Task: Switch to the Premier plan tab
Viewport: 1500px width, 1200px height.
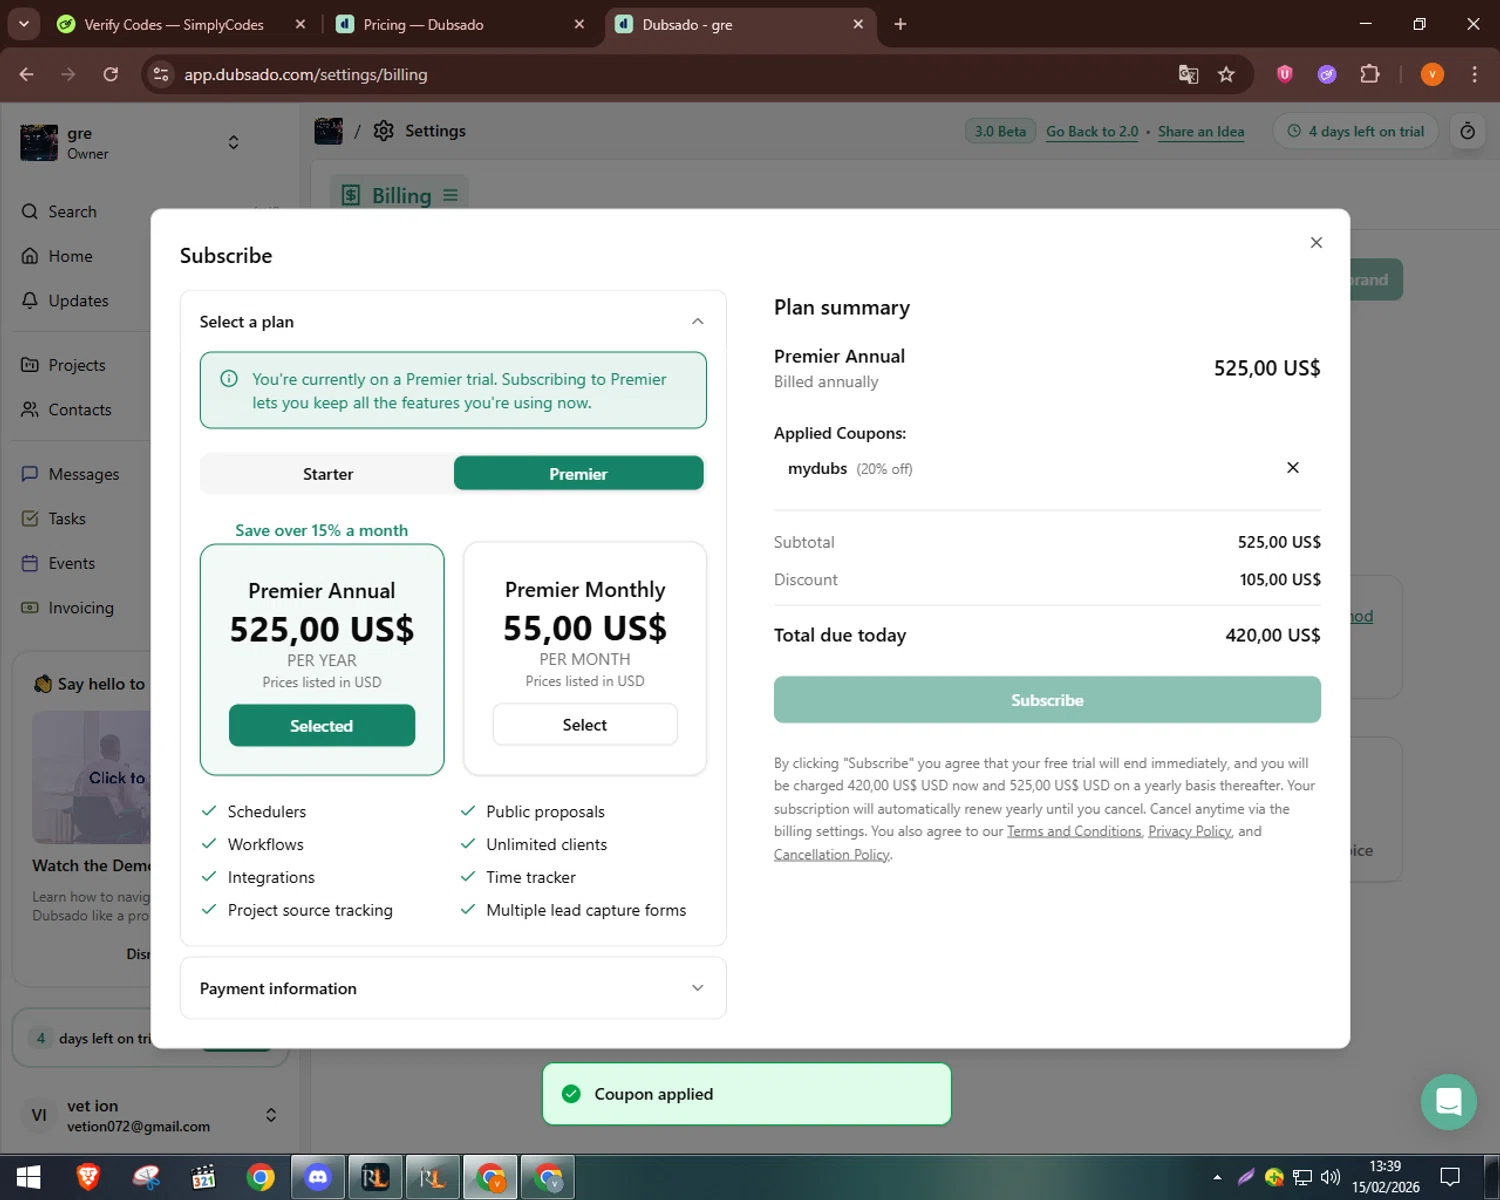Action: coord(578,474)
